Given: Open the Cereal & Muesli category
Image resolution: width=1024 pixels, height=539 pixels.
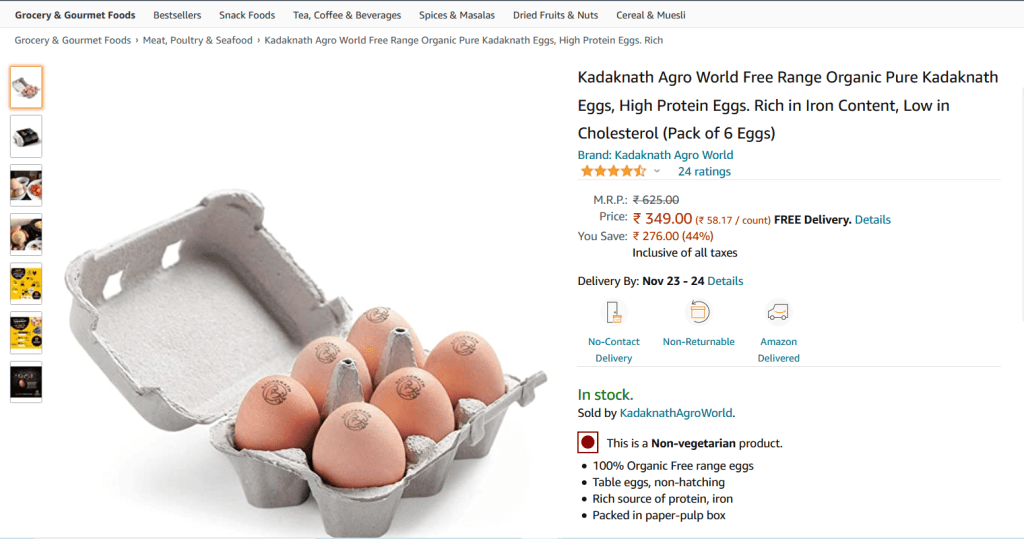Looking at the screenshot, I should [651, 15].
